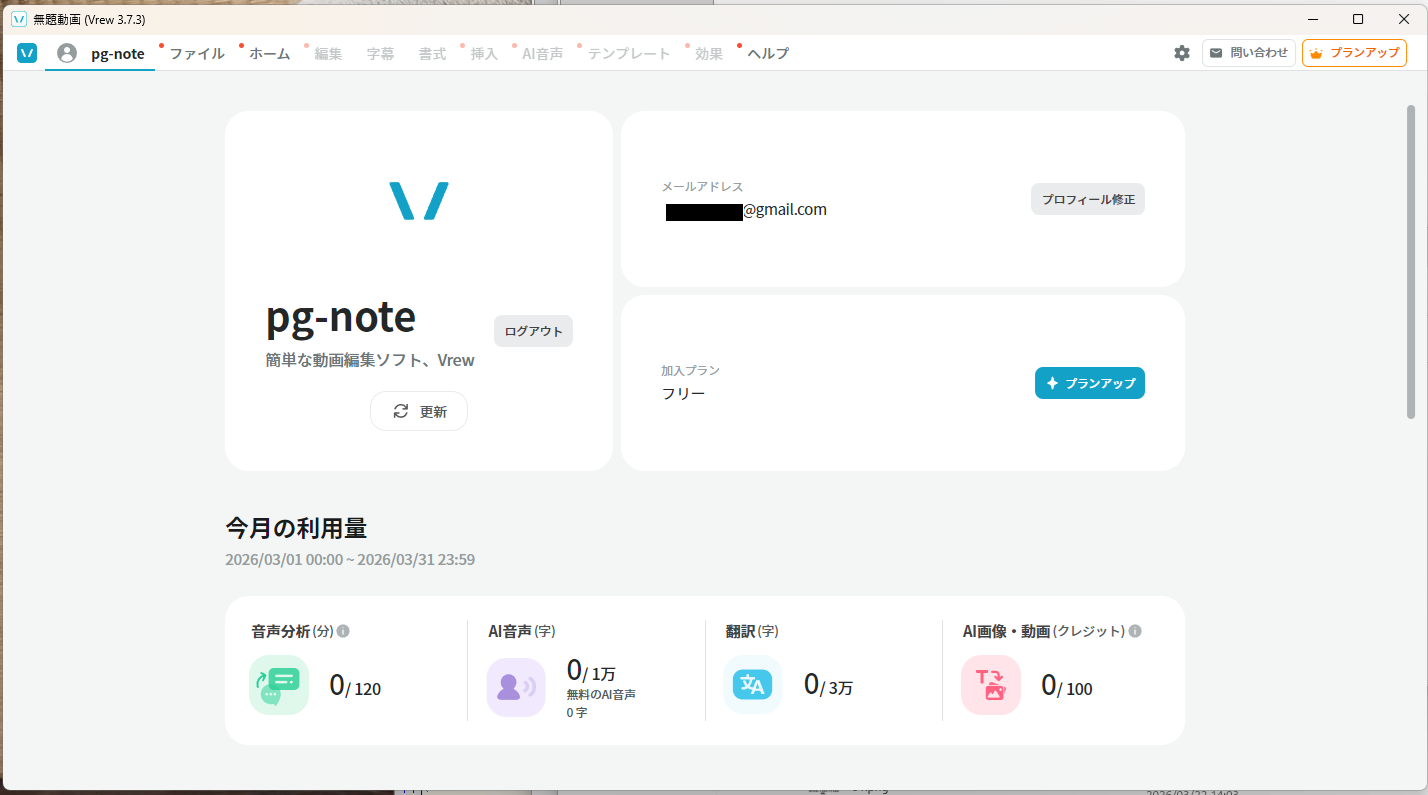Click the プロフィール修正 button
Viewport: 1428px width, 795px height.
coord(1088,199)
